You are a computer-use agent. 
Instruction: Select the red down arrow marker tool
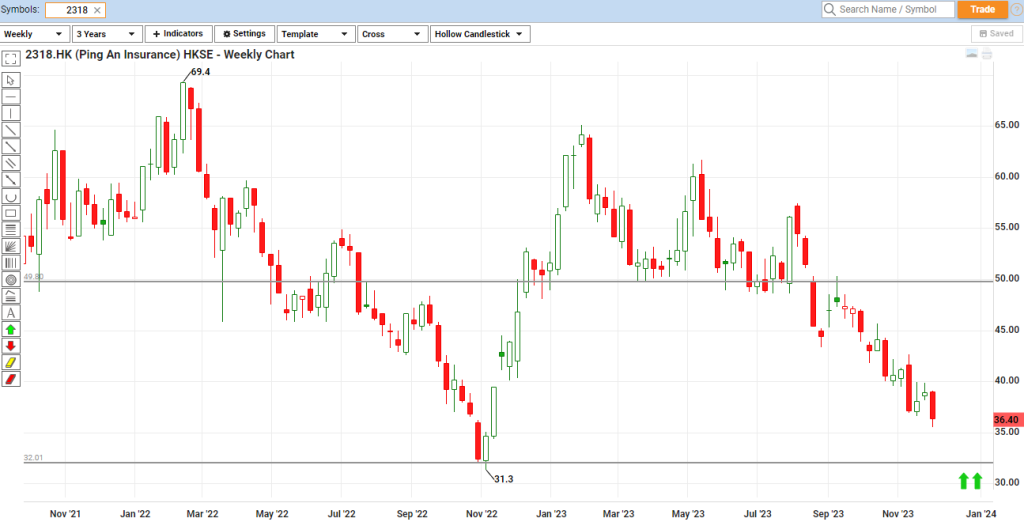[x=11, y=345]
